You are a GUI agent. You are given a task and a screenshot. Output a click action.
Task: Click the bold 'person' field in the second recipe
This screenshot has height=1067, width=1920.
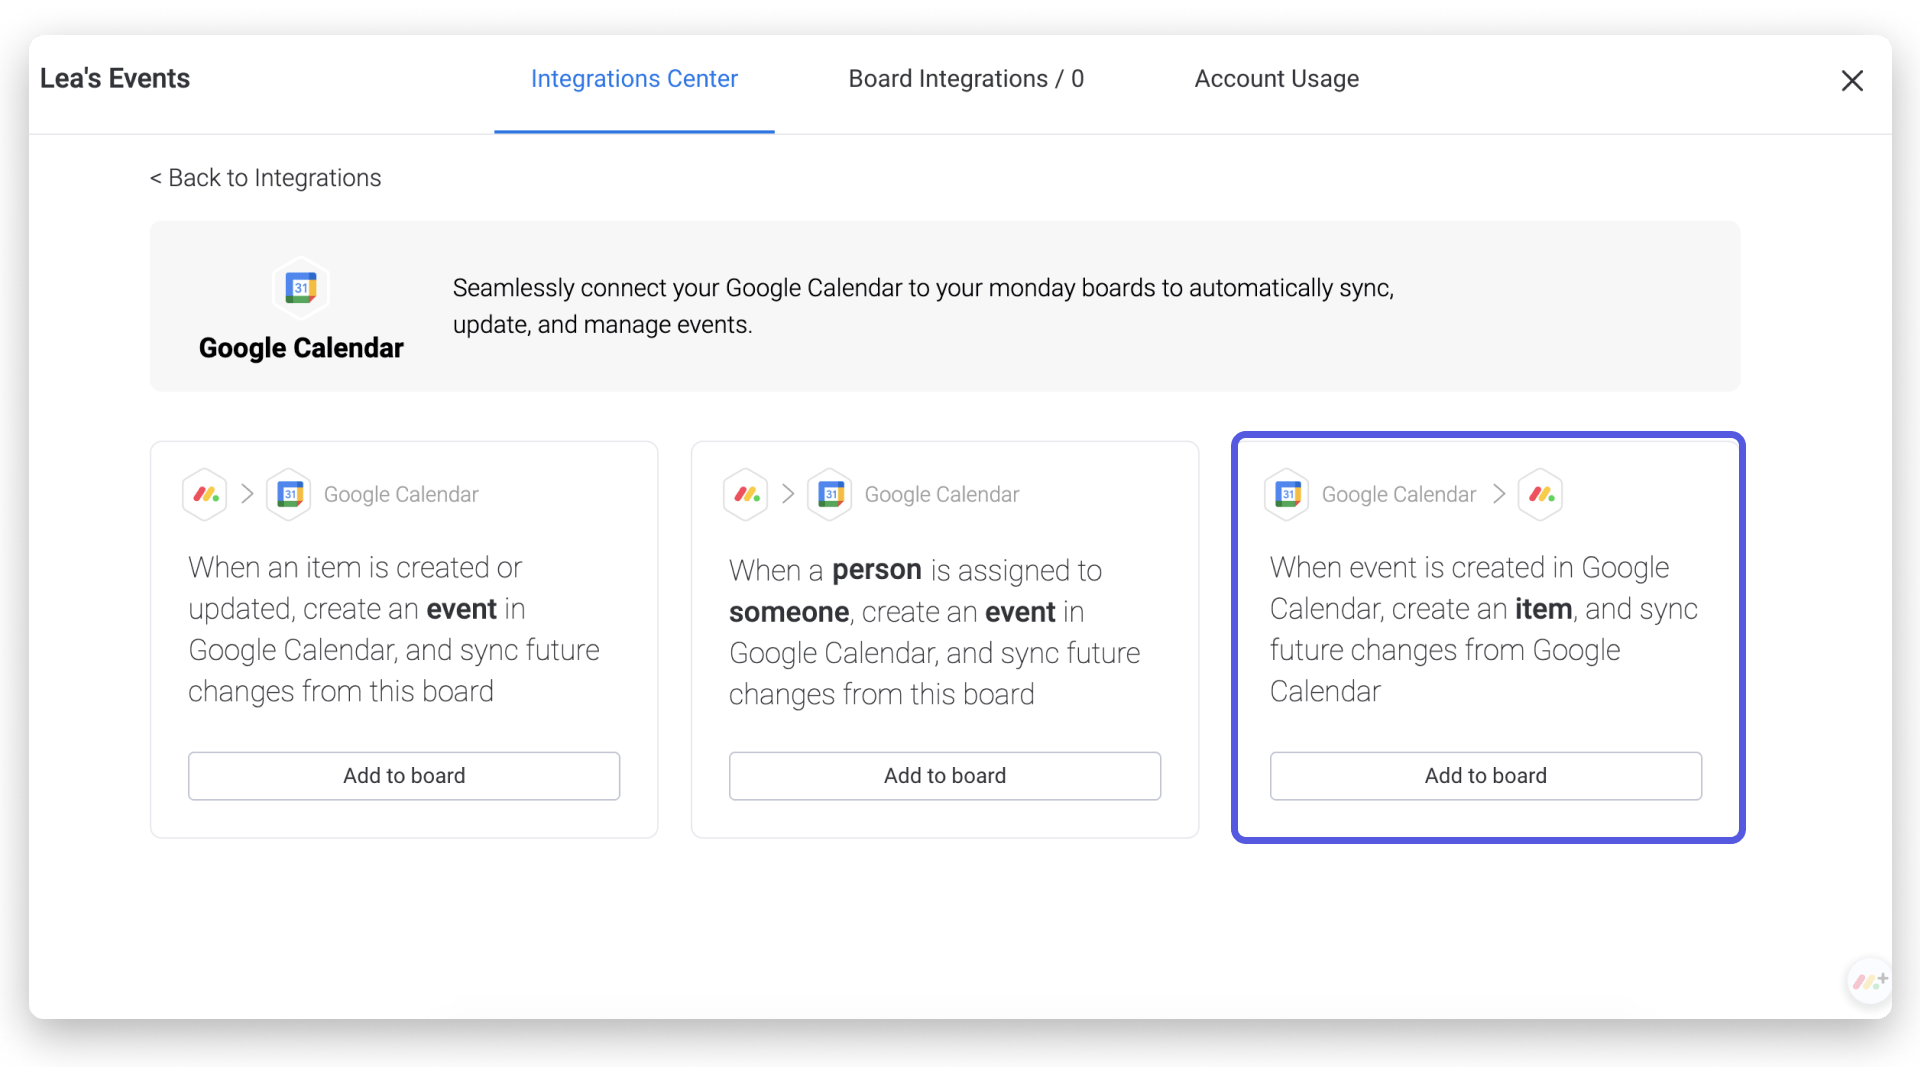tap(877, 570)
